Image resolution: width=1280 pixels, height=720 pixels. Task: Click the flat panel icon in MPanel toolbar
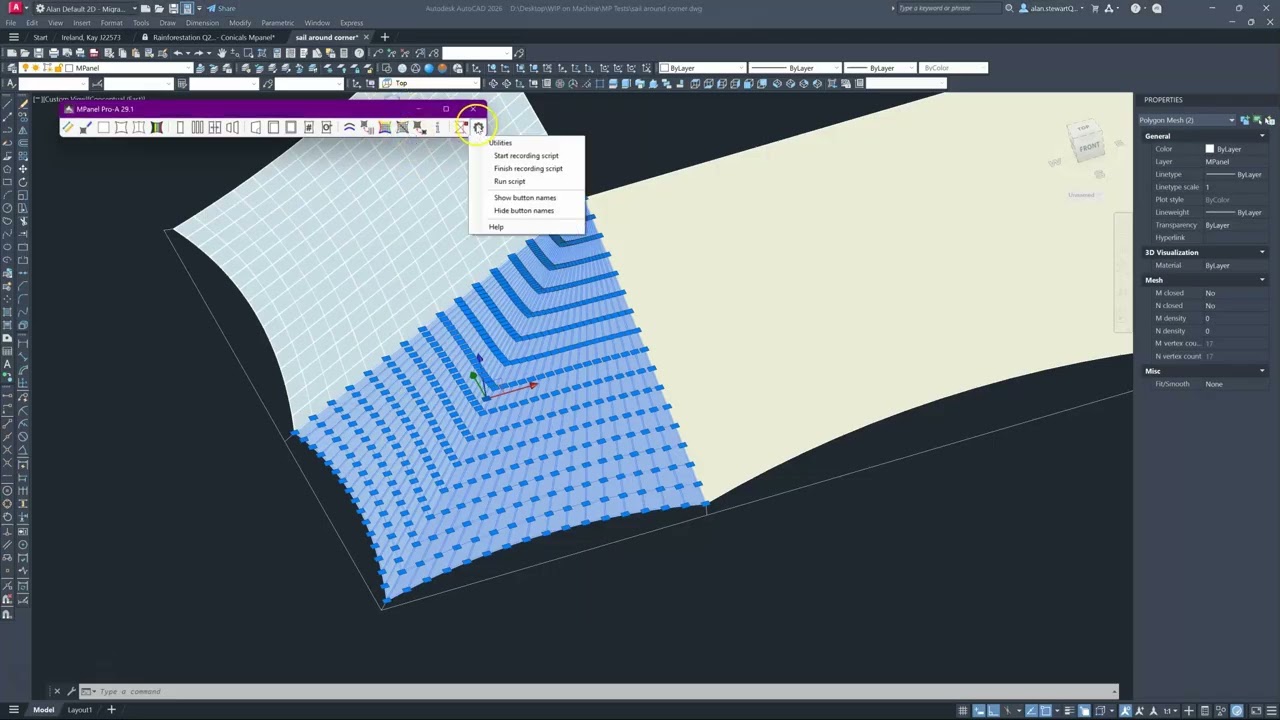[103, 127]
